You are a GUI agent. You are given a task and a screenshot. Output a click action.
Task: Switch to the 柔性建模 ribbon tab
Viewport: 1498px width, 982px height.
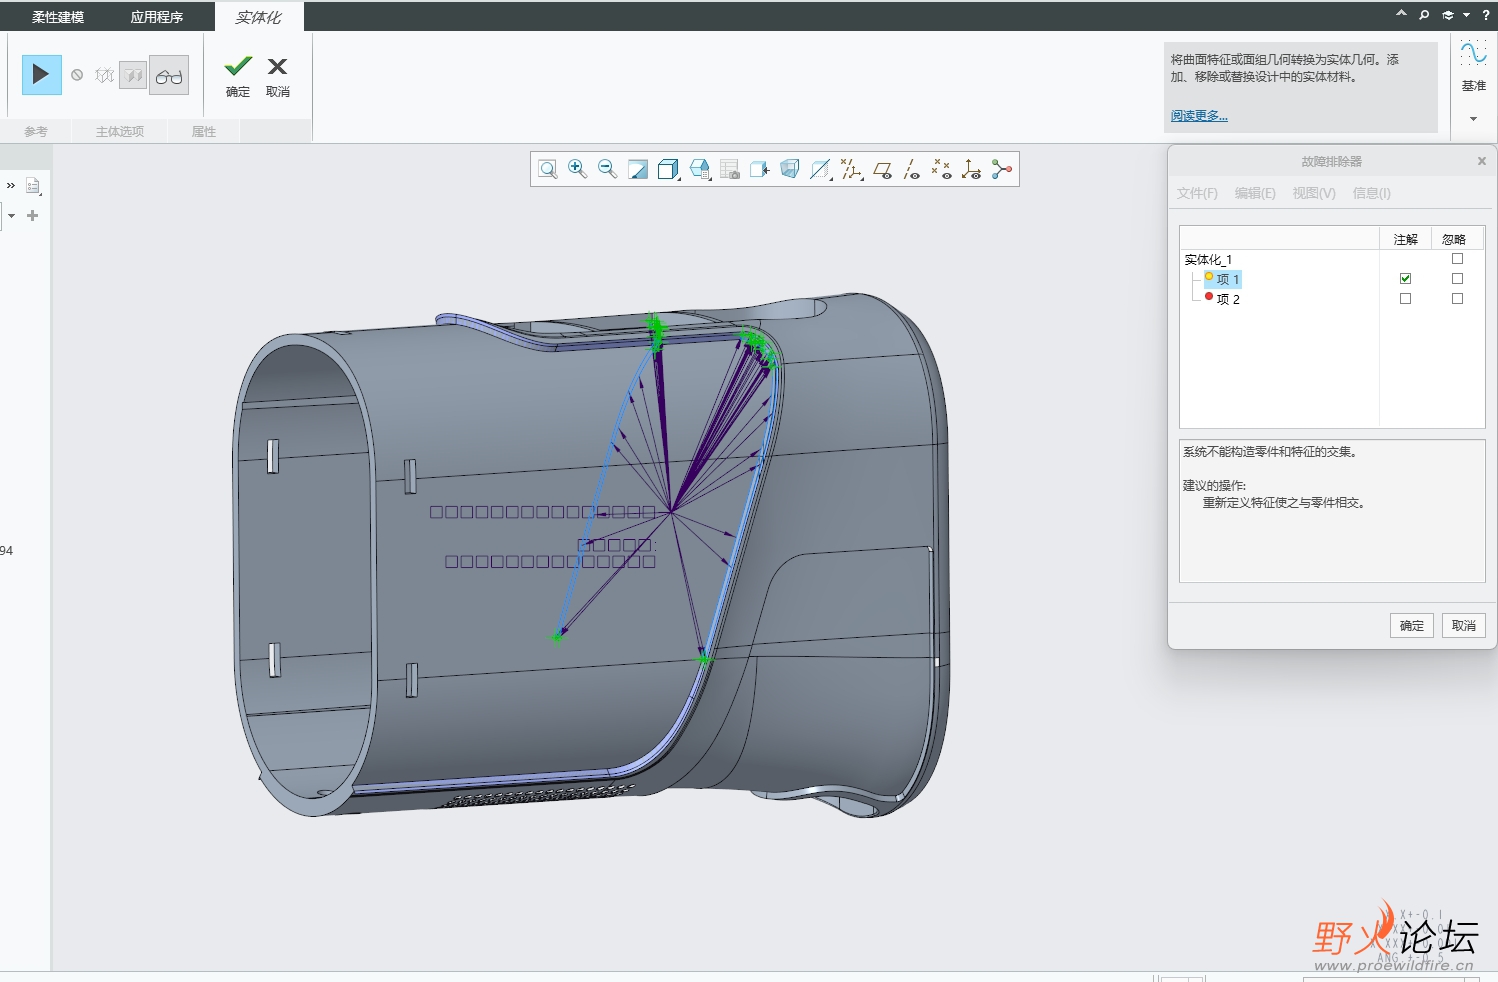point(58,17)
